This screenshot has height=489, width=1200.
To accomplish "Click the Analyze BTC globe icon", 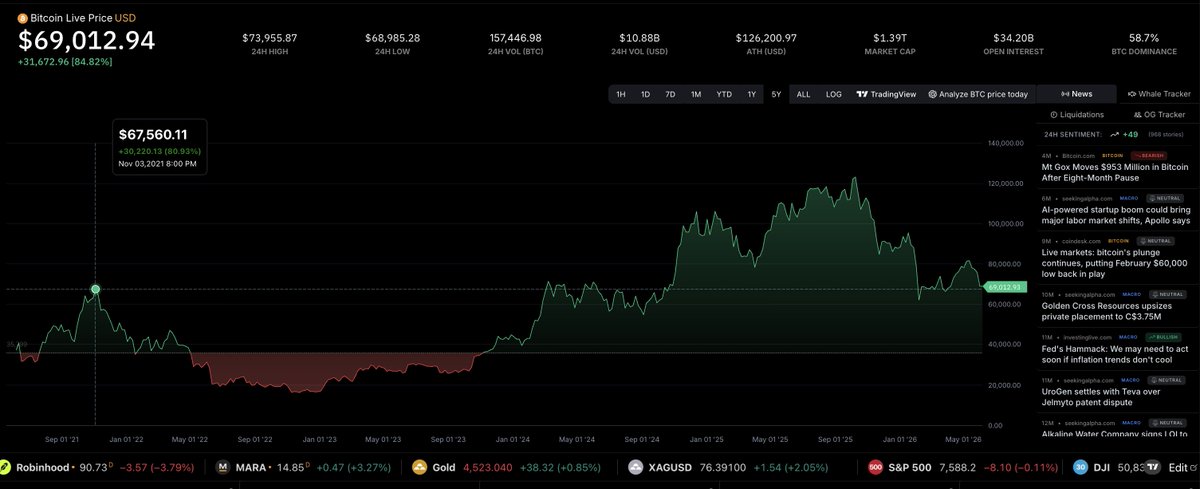I will coord(933,94).
